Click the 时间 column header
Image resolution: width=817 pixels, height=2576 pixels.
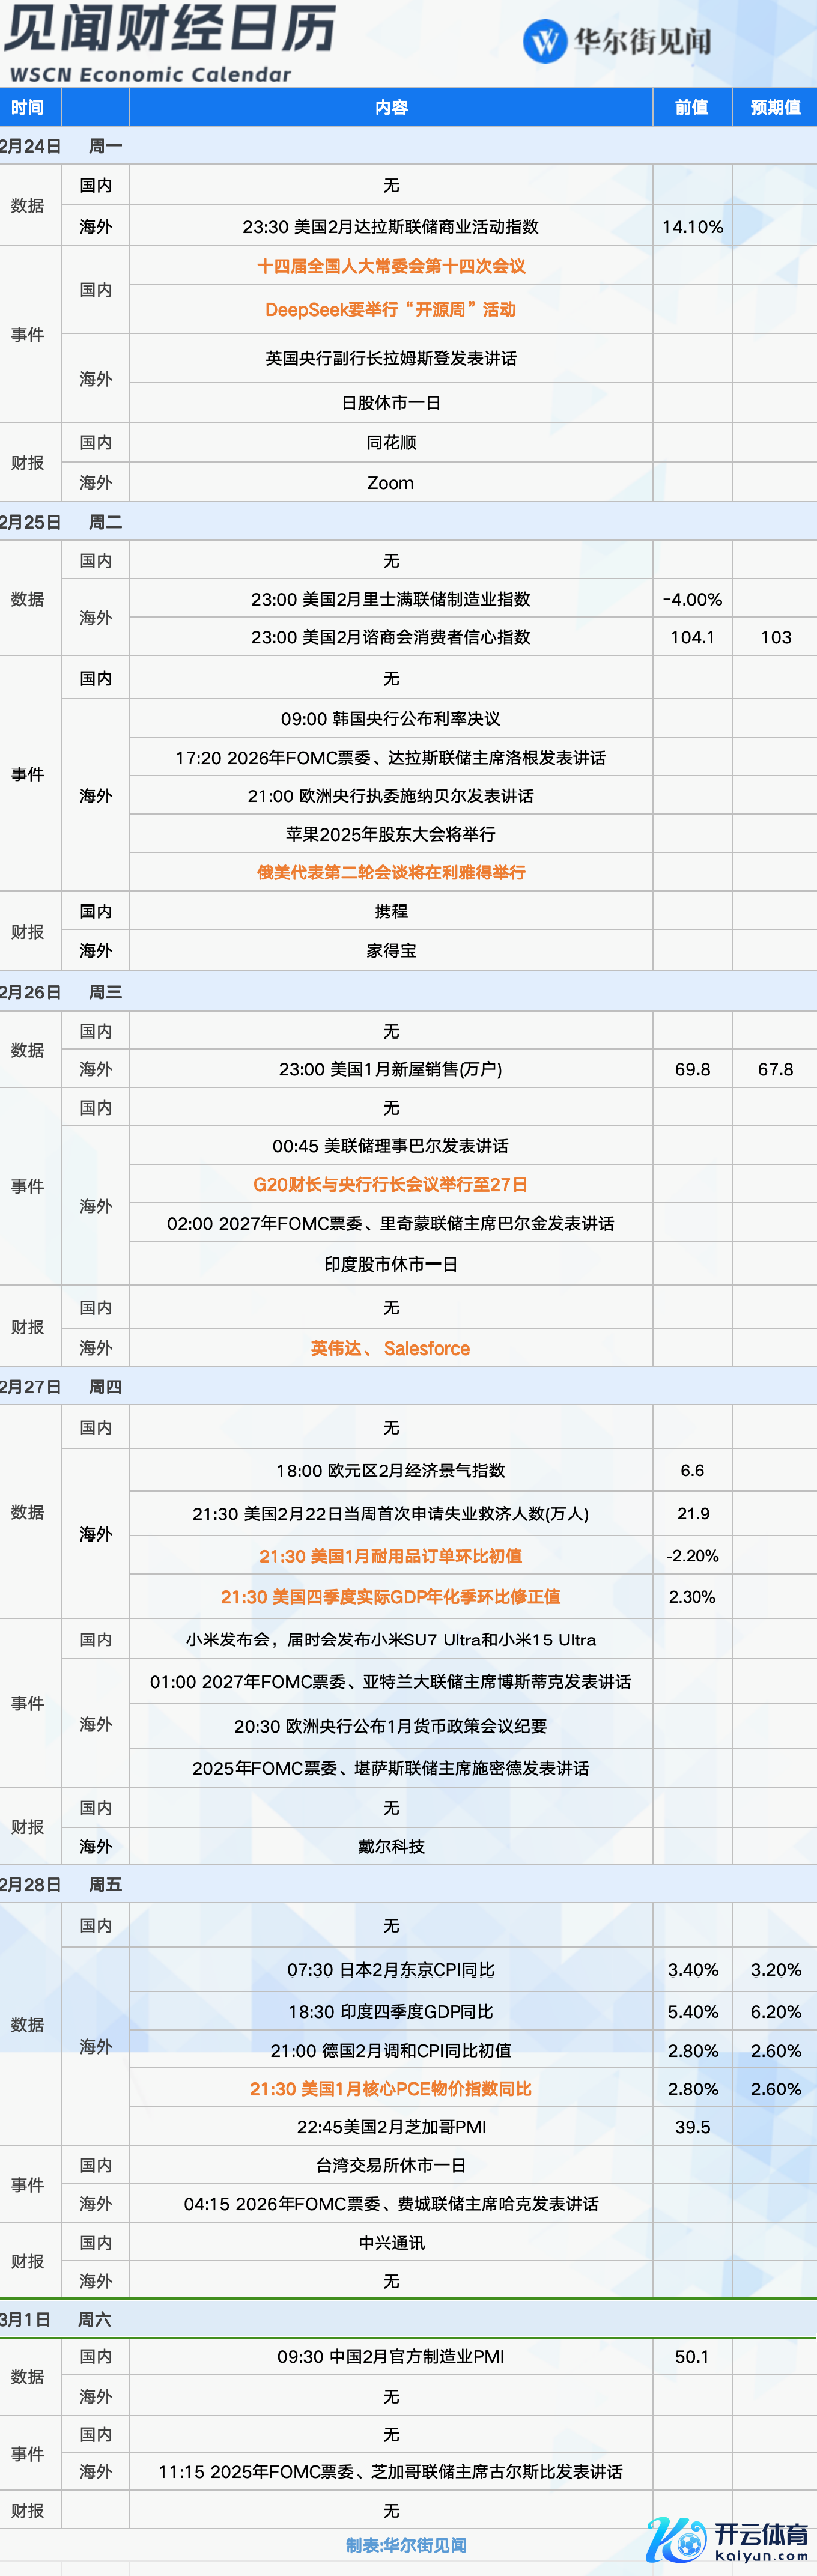(x=28, y=107)
